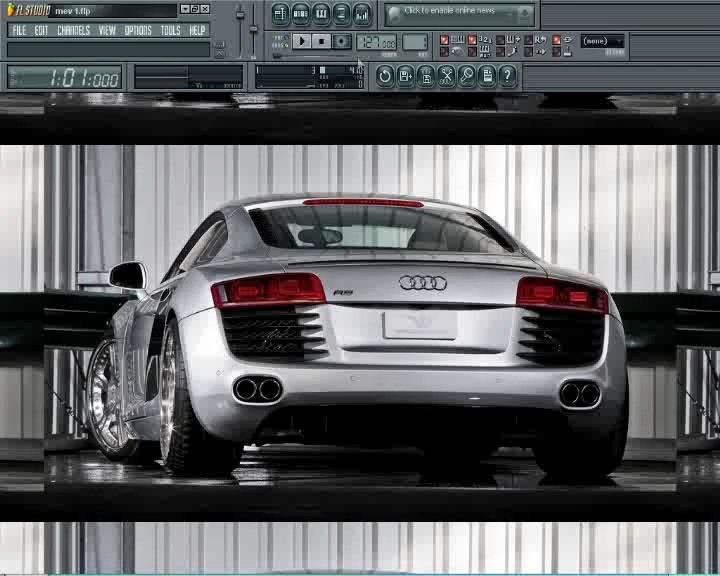Screen dimensions: 720x576
Task: Click the FL Studio logo in title bar
Action: click(x=28, y=10)
